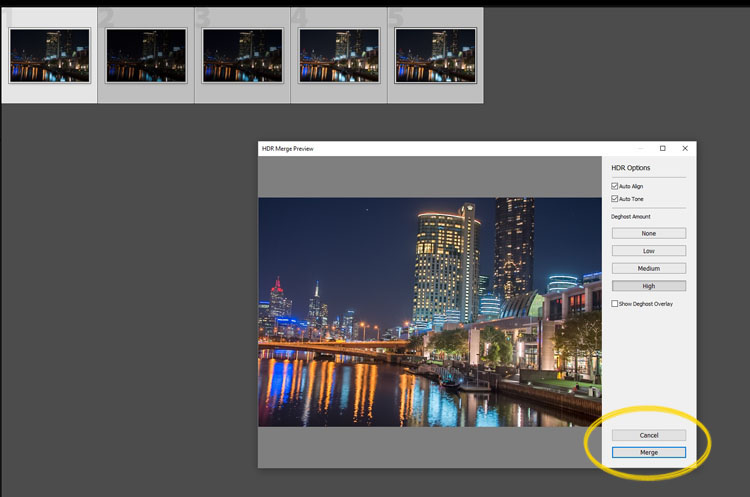Set deghost amount to Low
Screen dimensions: 750x497
point(648,251)
